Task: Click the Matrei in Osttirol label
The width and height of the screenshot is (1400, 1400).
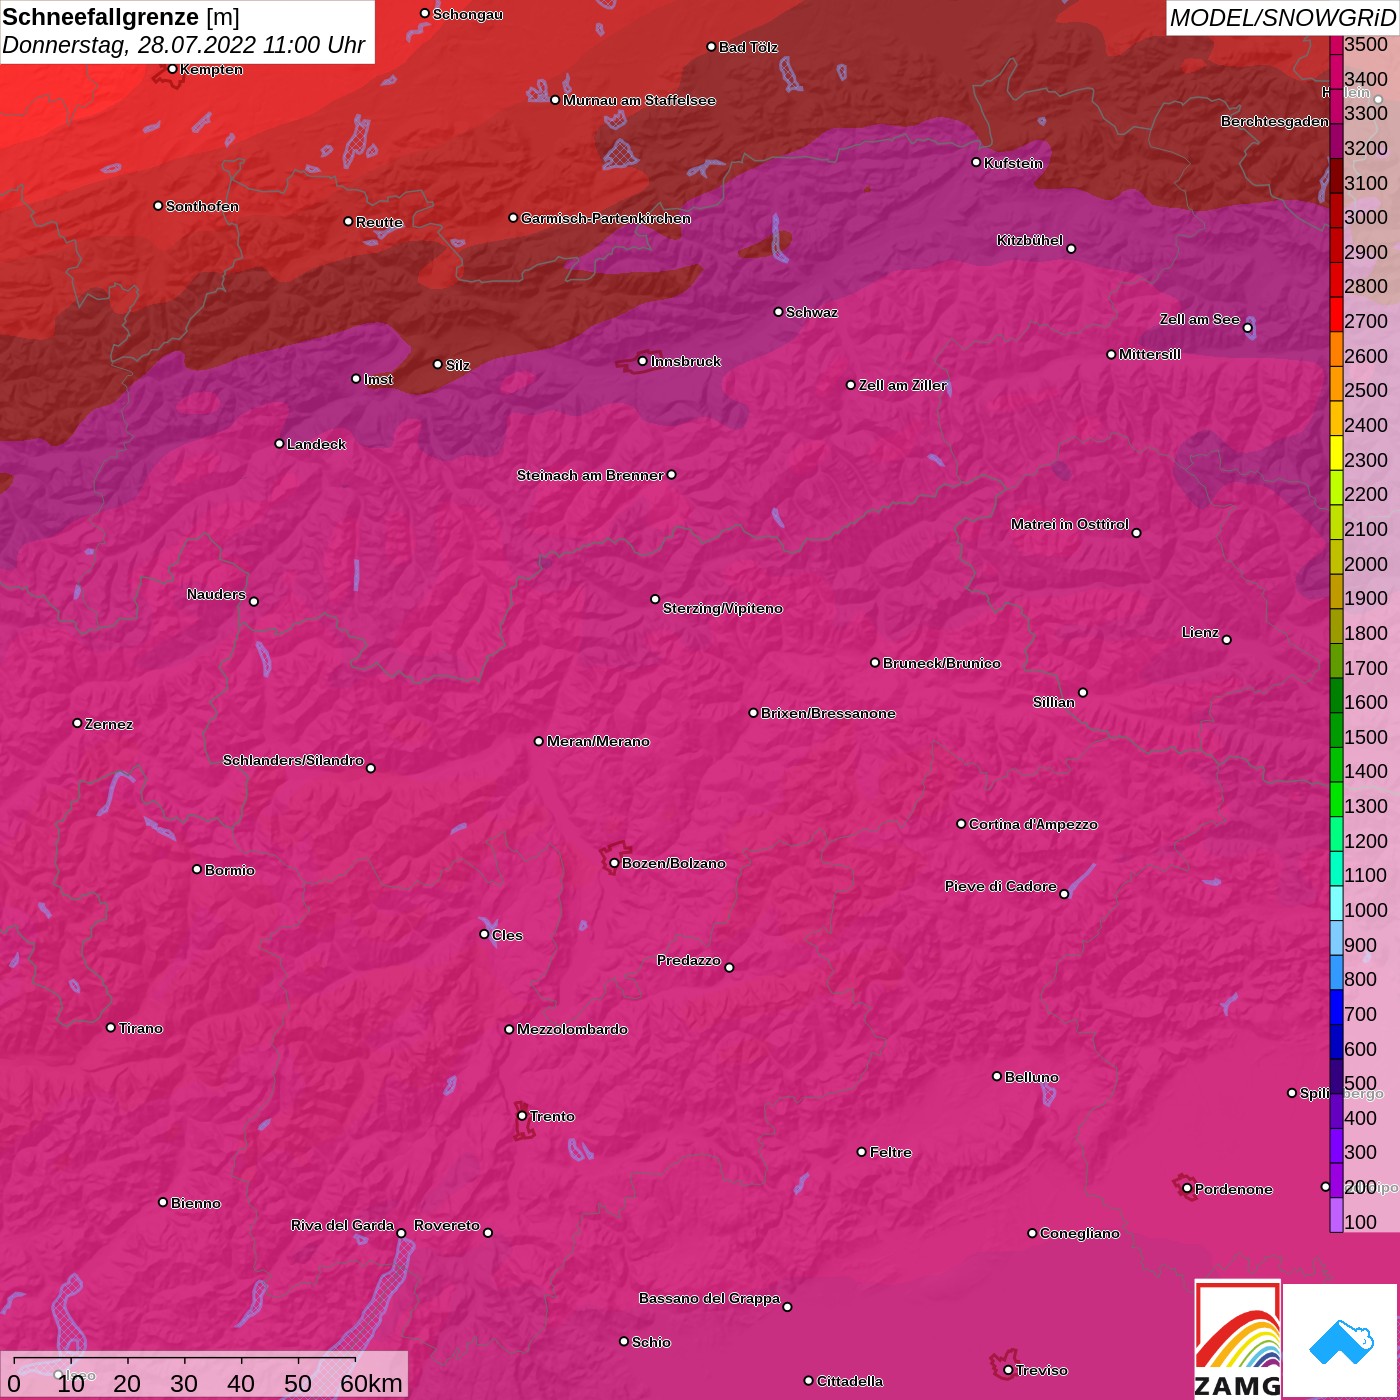Action: tap(1070, 524)
